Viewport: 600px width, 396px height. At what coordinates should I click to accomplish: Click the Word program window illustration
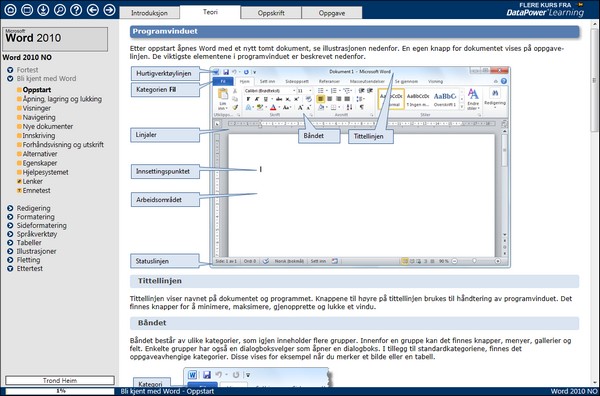[360, 167]
